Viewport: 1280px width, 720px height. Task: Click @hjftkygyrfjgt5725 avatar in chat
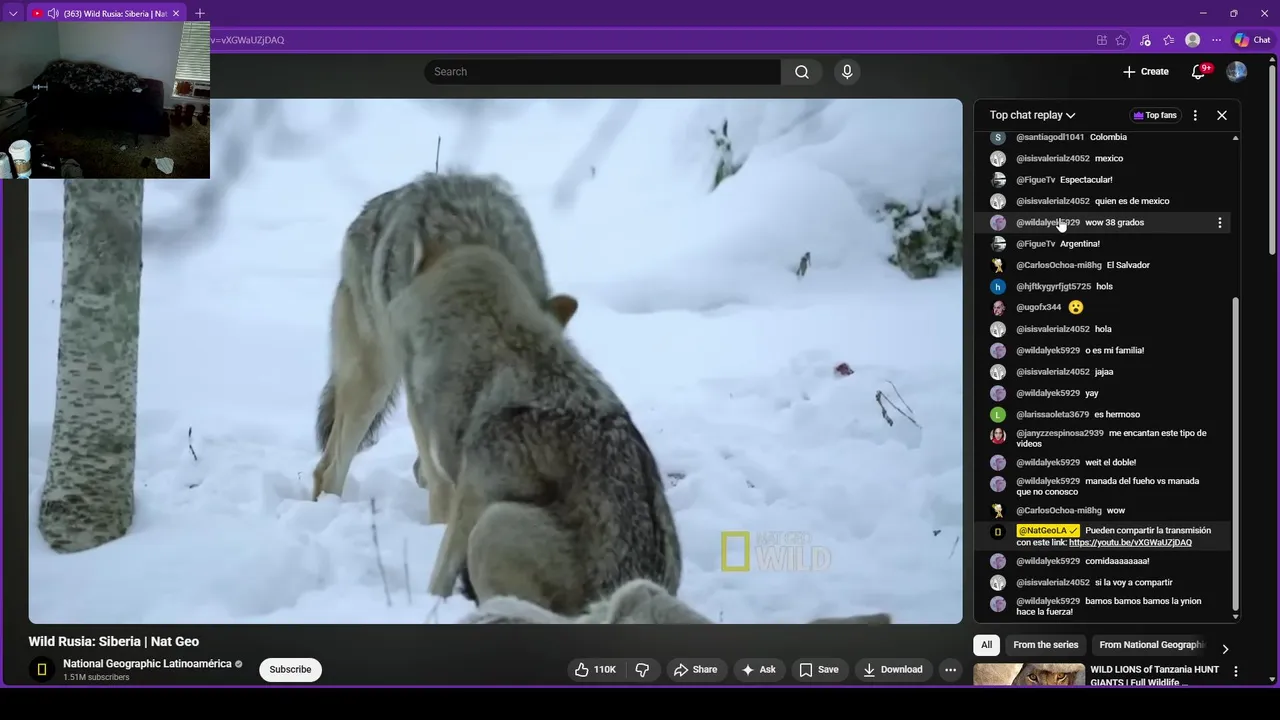998,287
